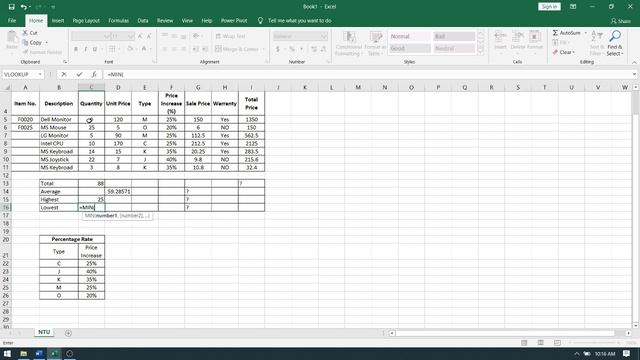Select the Dell Monitor quantity cell

(91, 120)
